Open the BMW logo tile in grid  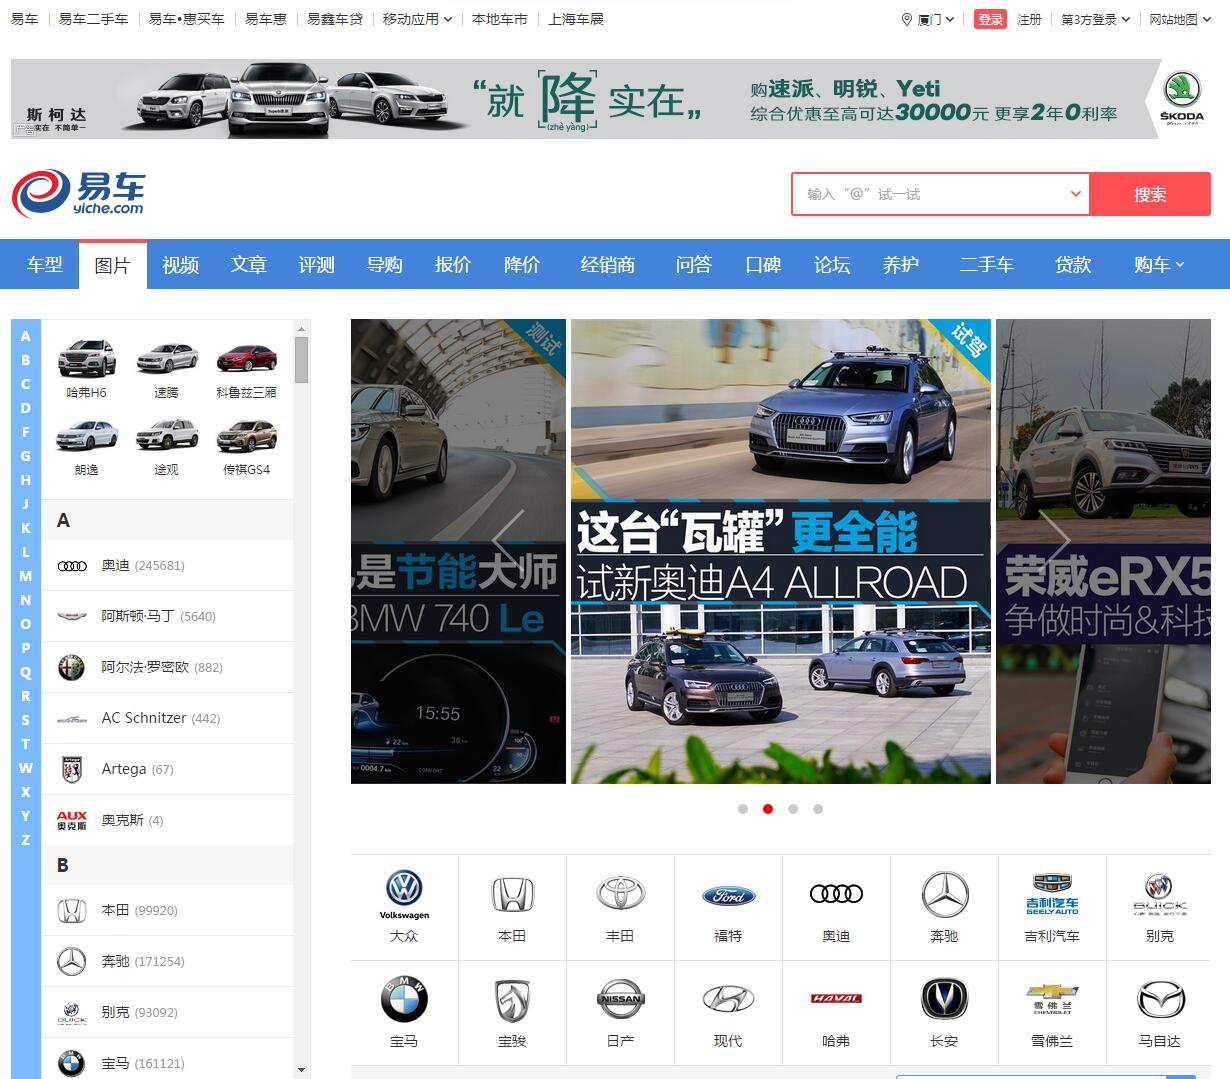click(x=404, y=1012)
